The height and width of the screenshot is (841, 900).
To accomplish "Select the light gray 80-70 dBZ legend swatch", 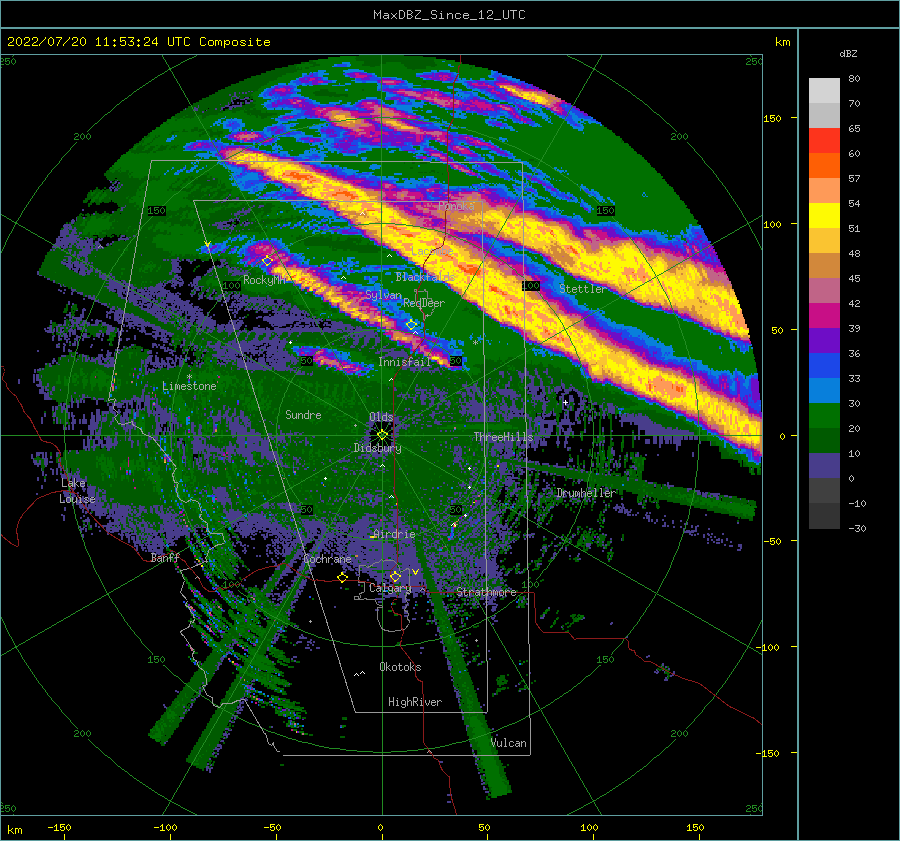I will (x=824, y=91).
